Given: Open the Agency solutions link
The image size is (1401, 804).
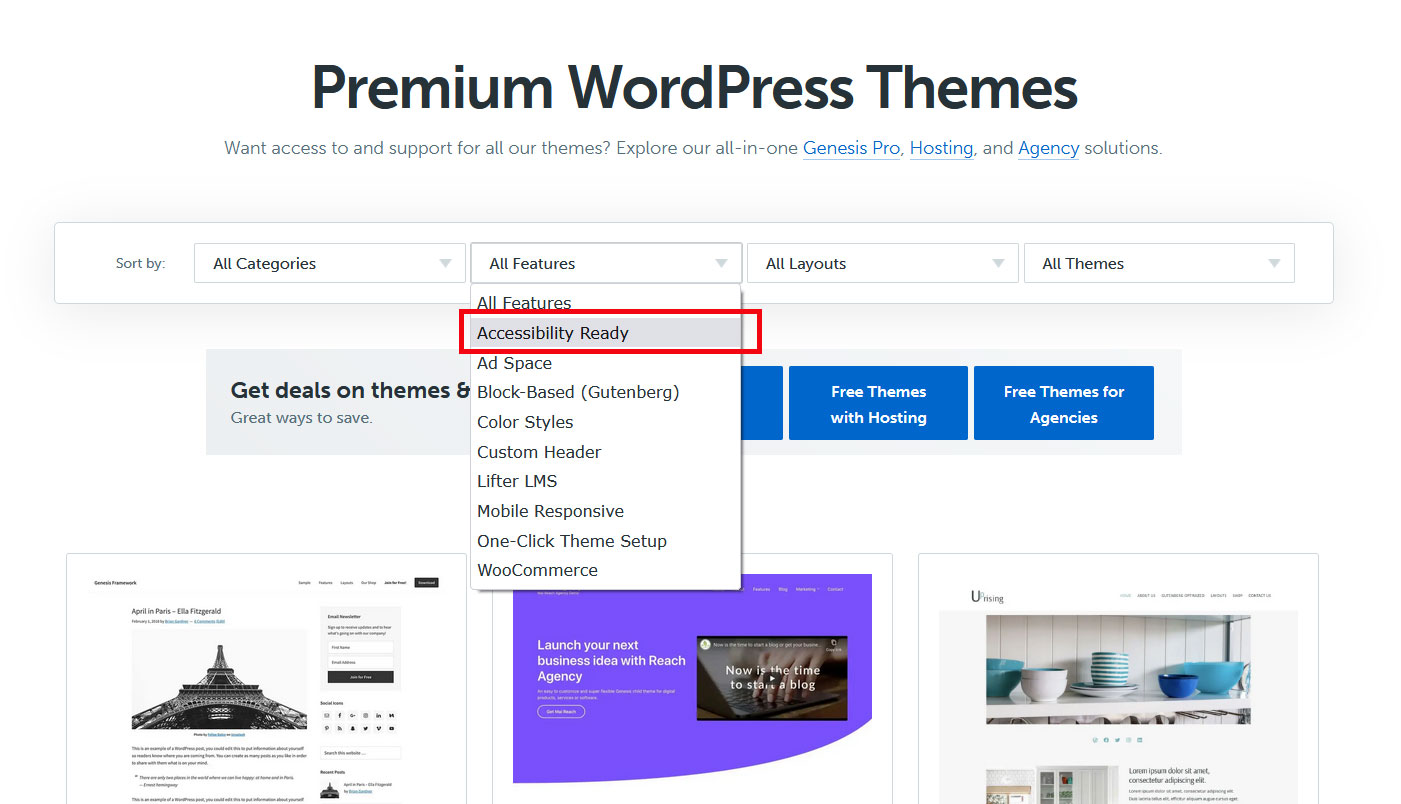Looking at the screenshot, I should 1048,148.
